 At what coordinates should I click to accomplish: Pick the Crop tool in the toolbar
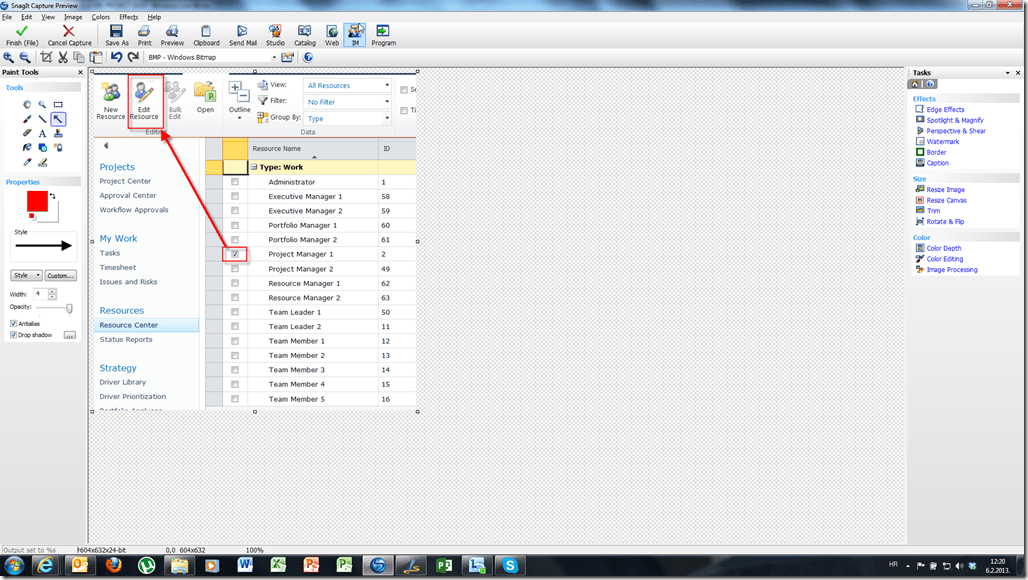point(46,58)
